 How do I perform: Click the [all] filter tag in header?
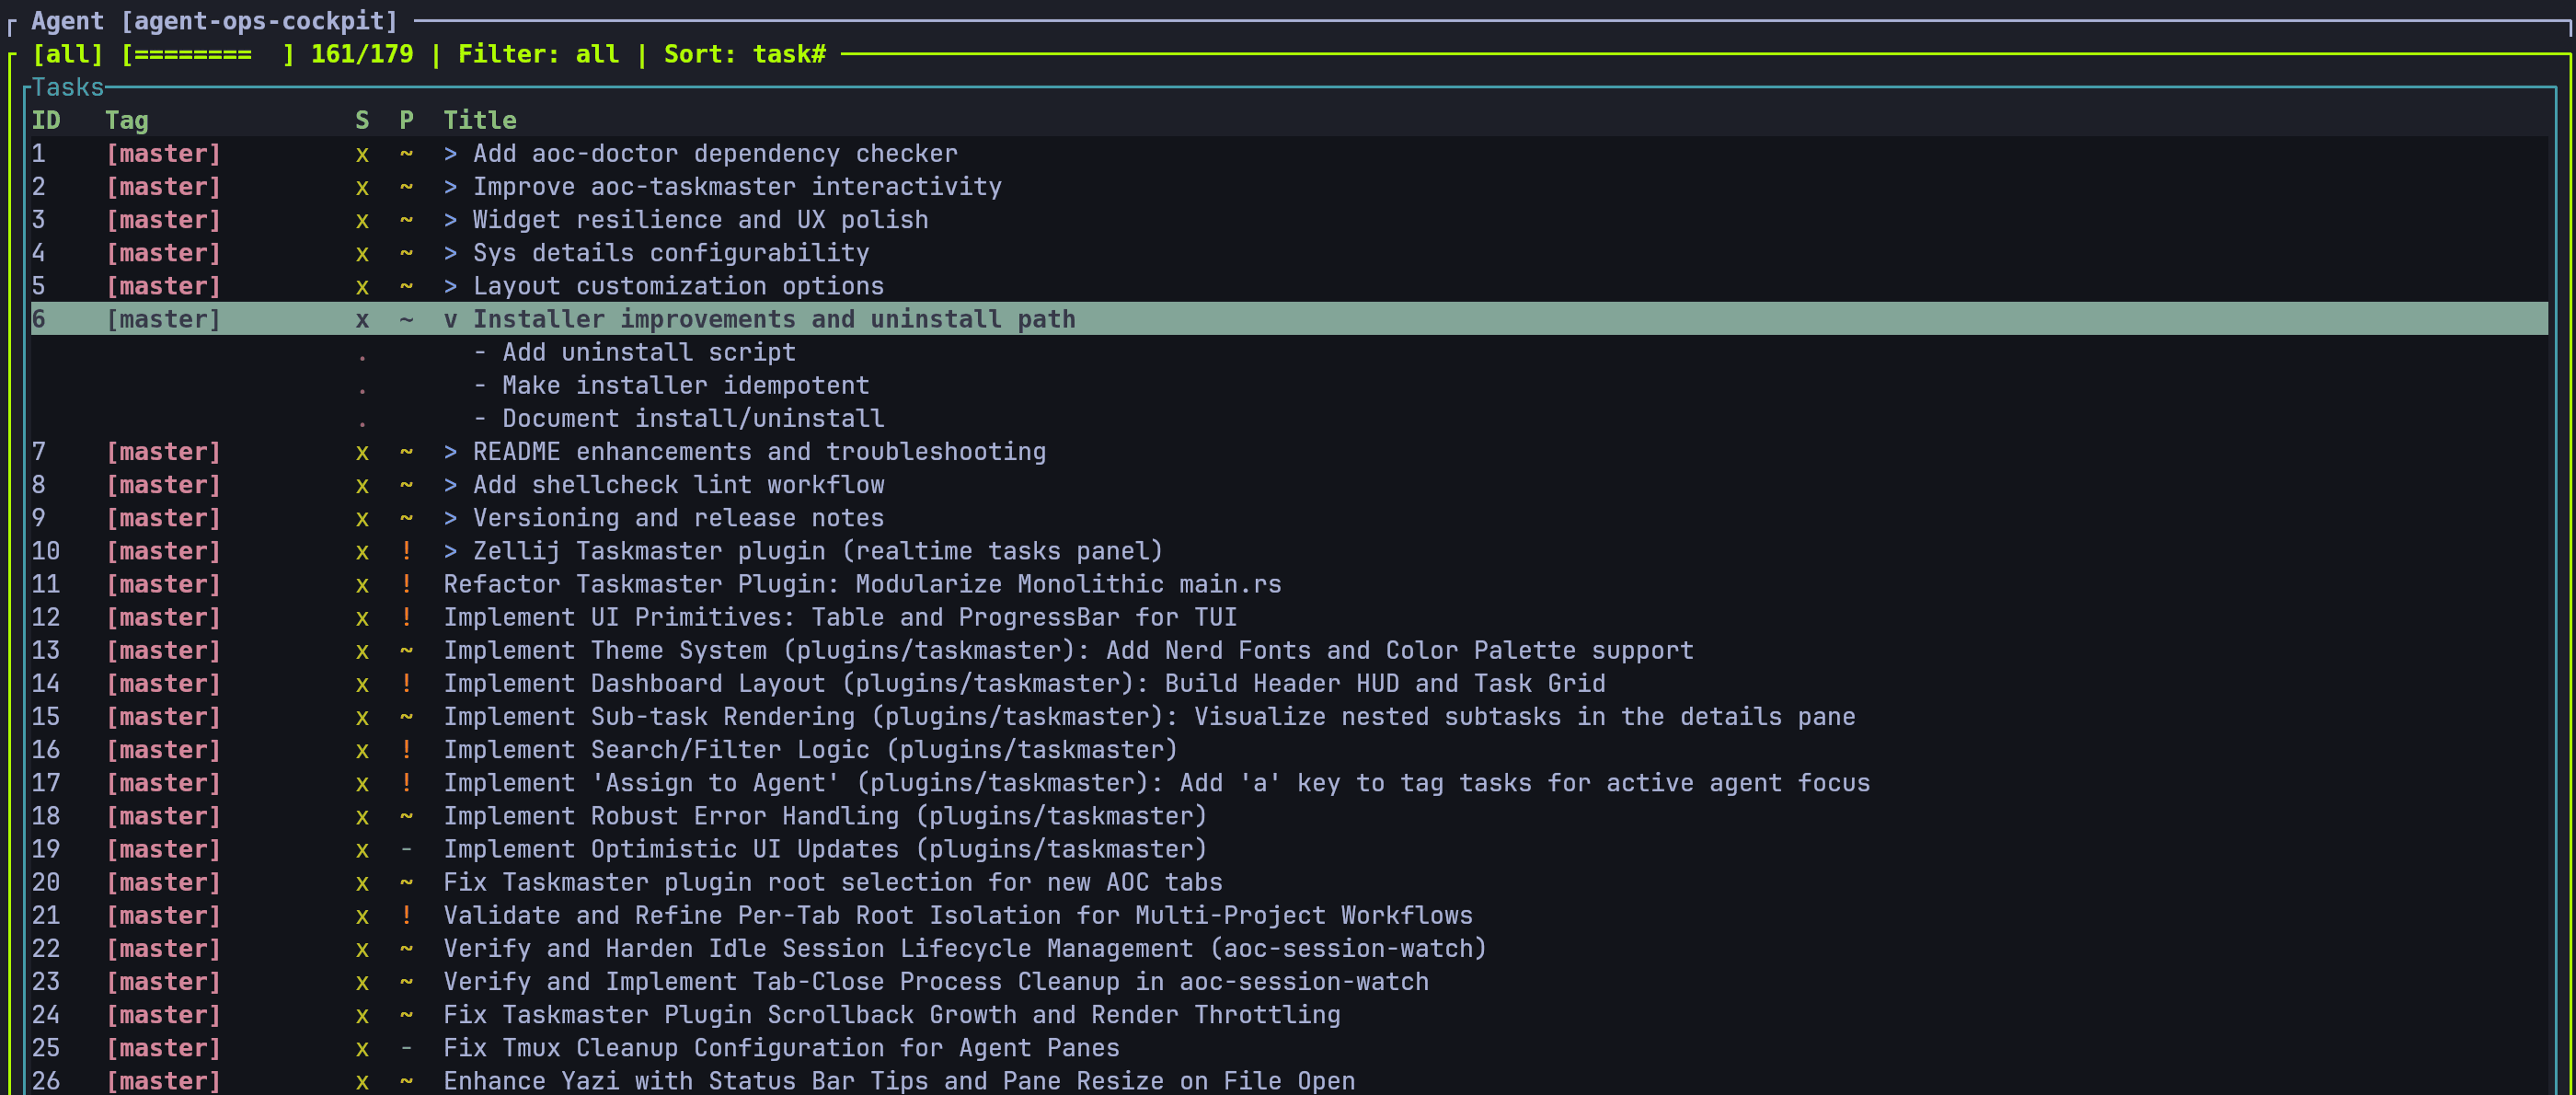(68, 54)
